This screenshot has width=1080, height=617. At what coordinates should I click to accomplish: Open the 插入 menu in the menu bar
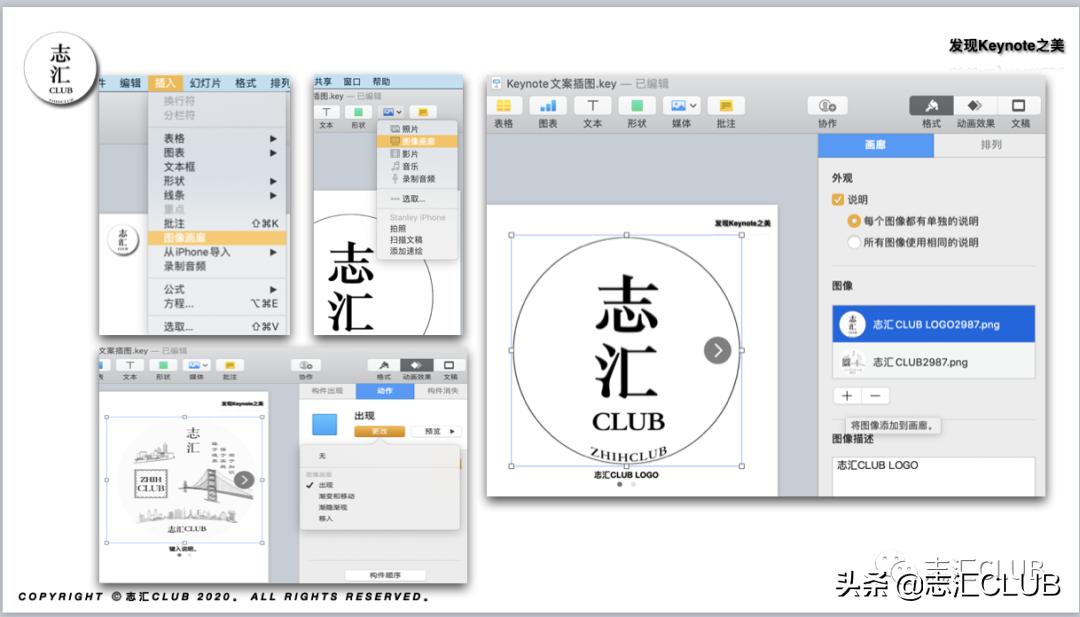click(x=165, y=84)
